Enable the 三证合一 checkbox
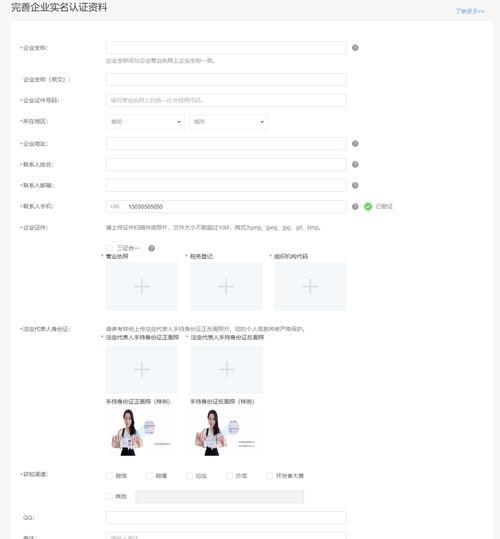 109,248
